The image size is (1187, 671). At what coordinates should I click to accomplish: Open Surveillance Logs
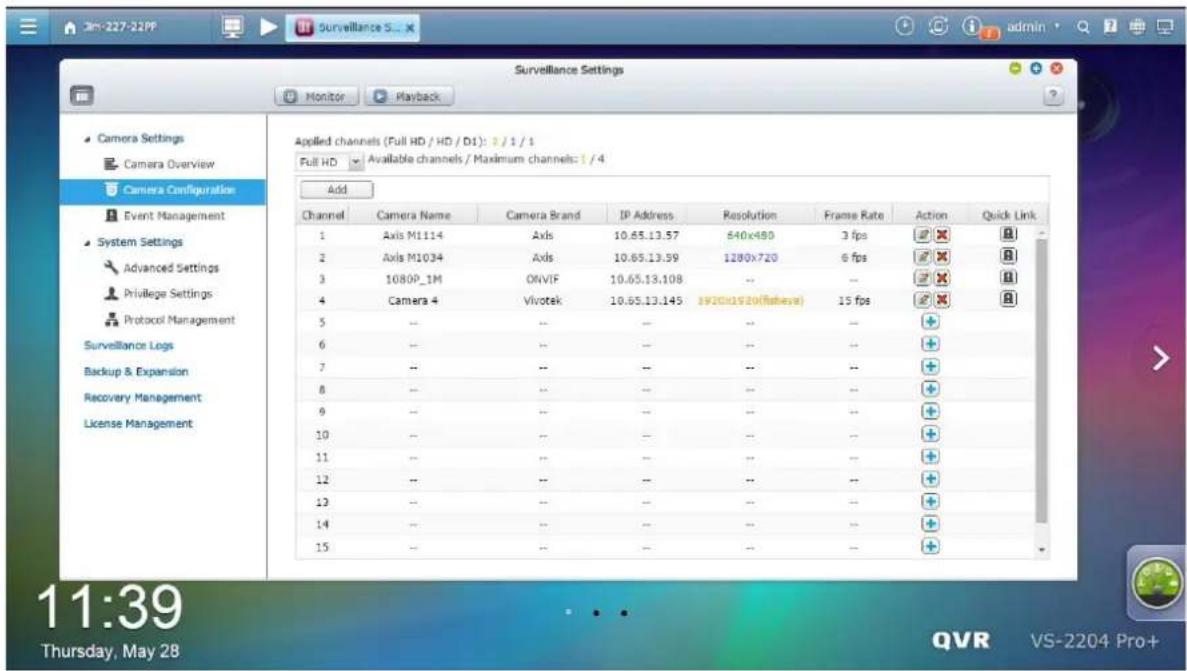(129, 345)
